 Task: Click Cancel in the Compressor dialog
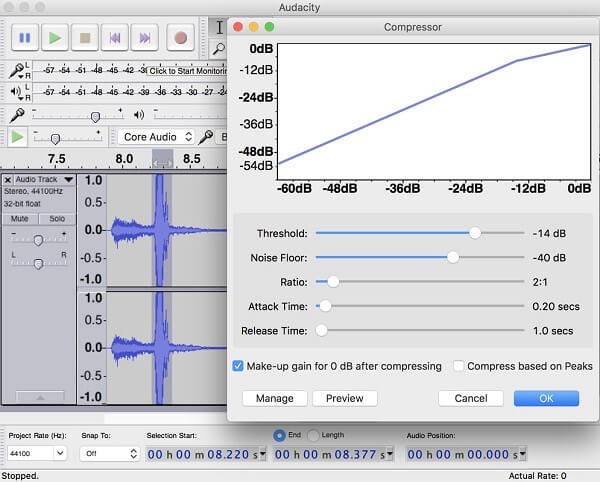[x=471, y=398]
